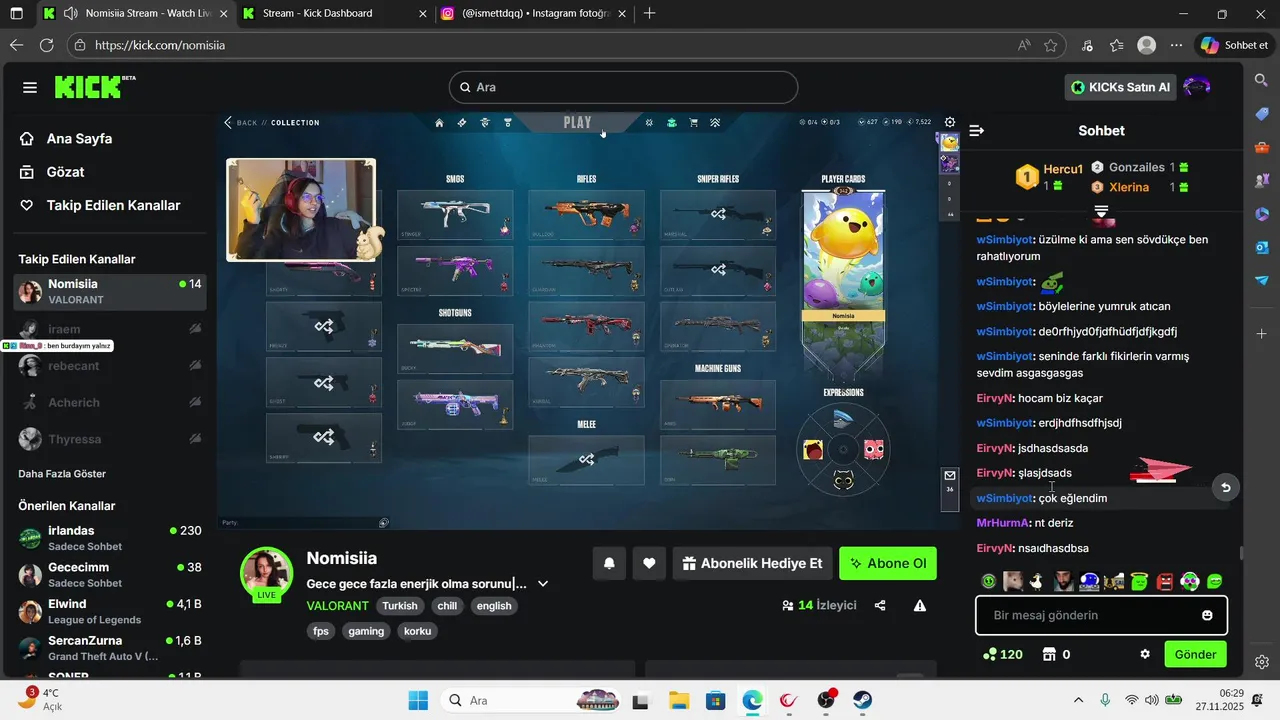This screenshot has width=1280, height=720.
Task: Open the VALORANT category link
Action: pyautogui.click(x=337, y=606)
